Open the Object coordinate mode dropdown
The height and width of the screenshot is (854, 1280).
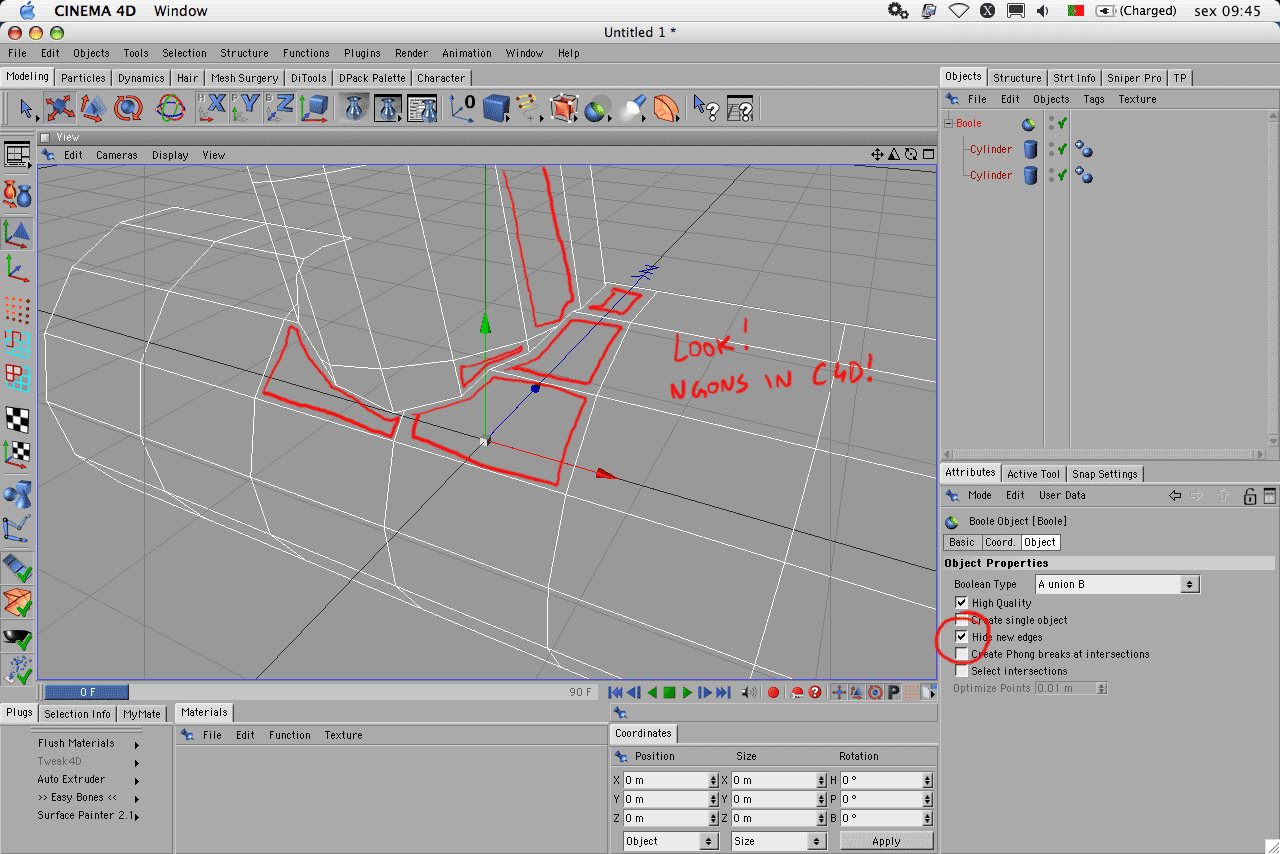(670, 841)
